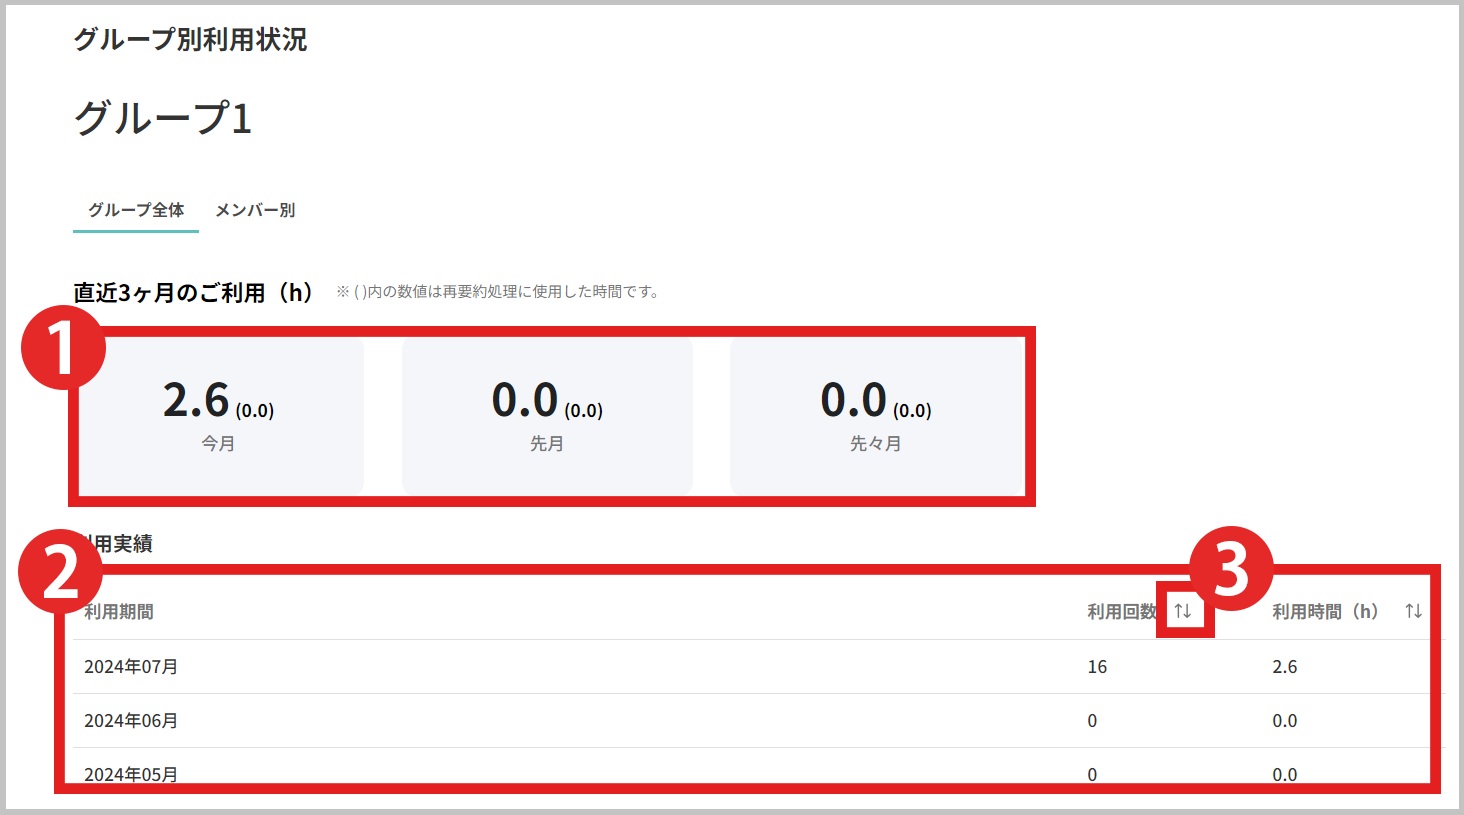The width and height of the screenshot is (1464, 815).
Task: Sort table by 利用回数 arrows icon
Action: pos(1183,611)
